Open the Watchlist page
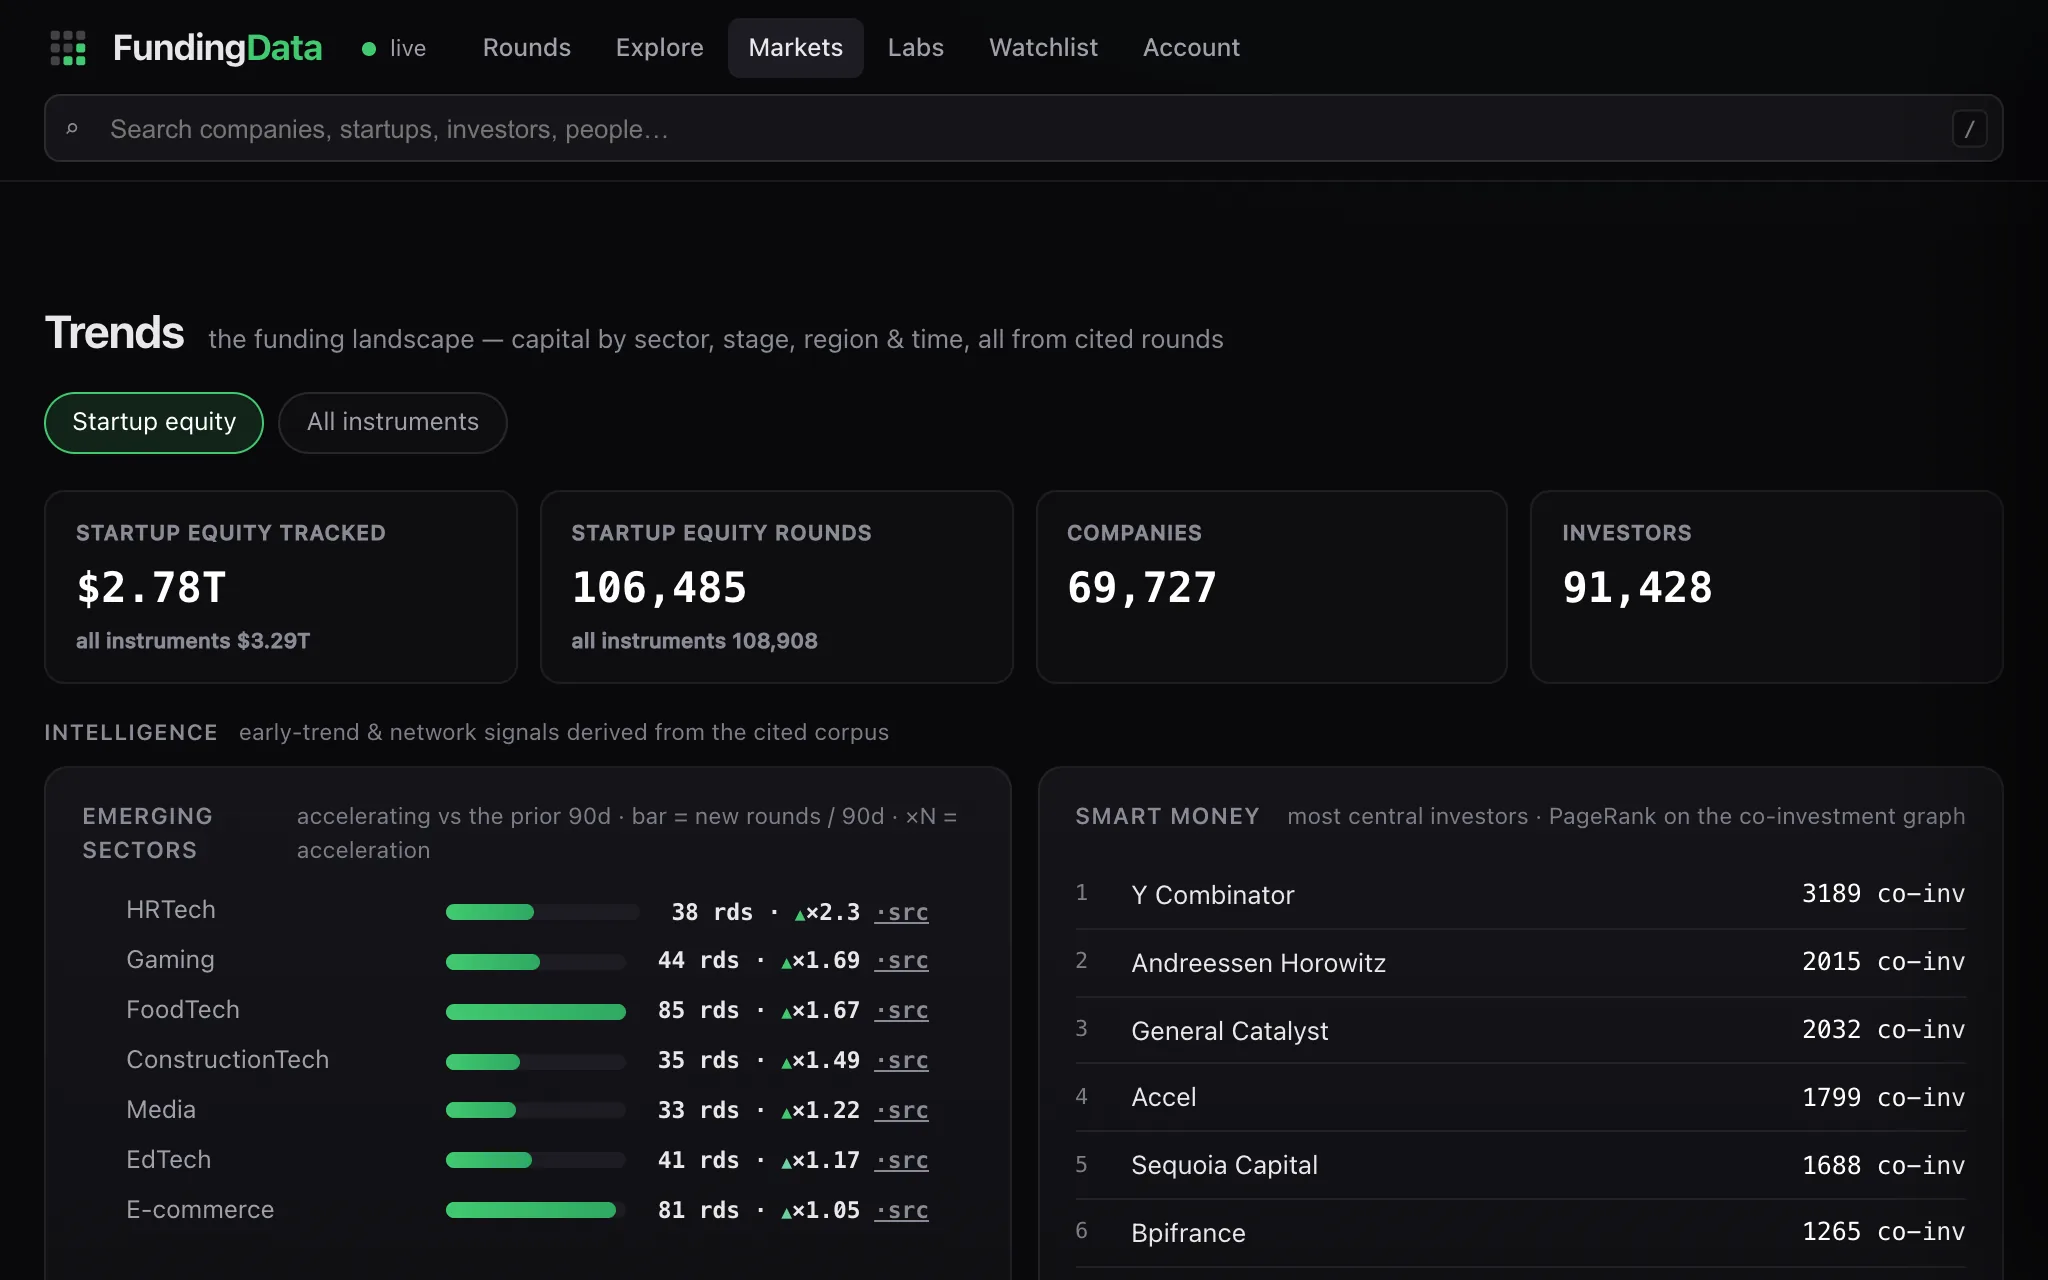Viewport: 2048px width, 1280px height. (1043, 48)
